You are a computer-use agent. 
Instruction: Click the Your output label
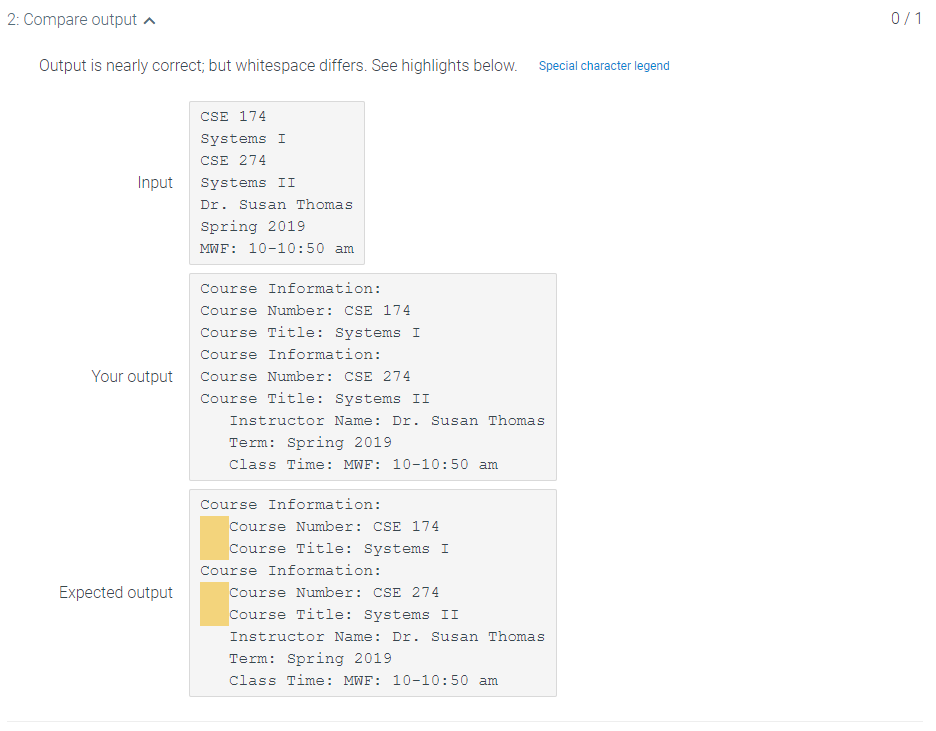pos(132,376)
